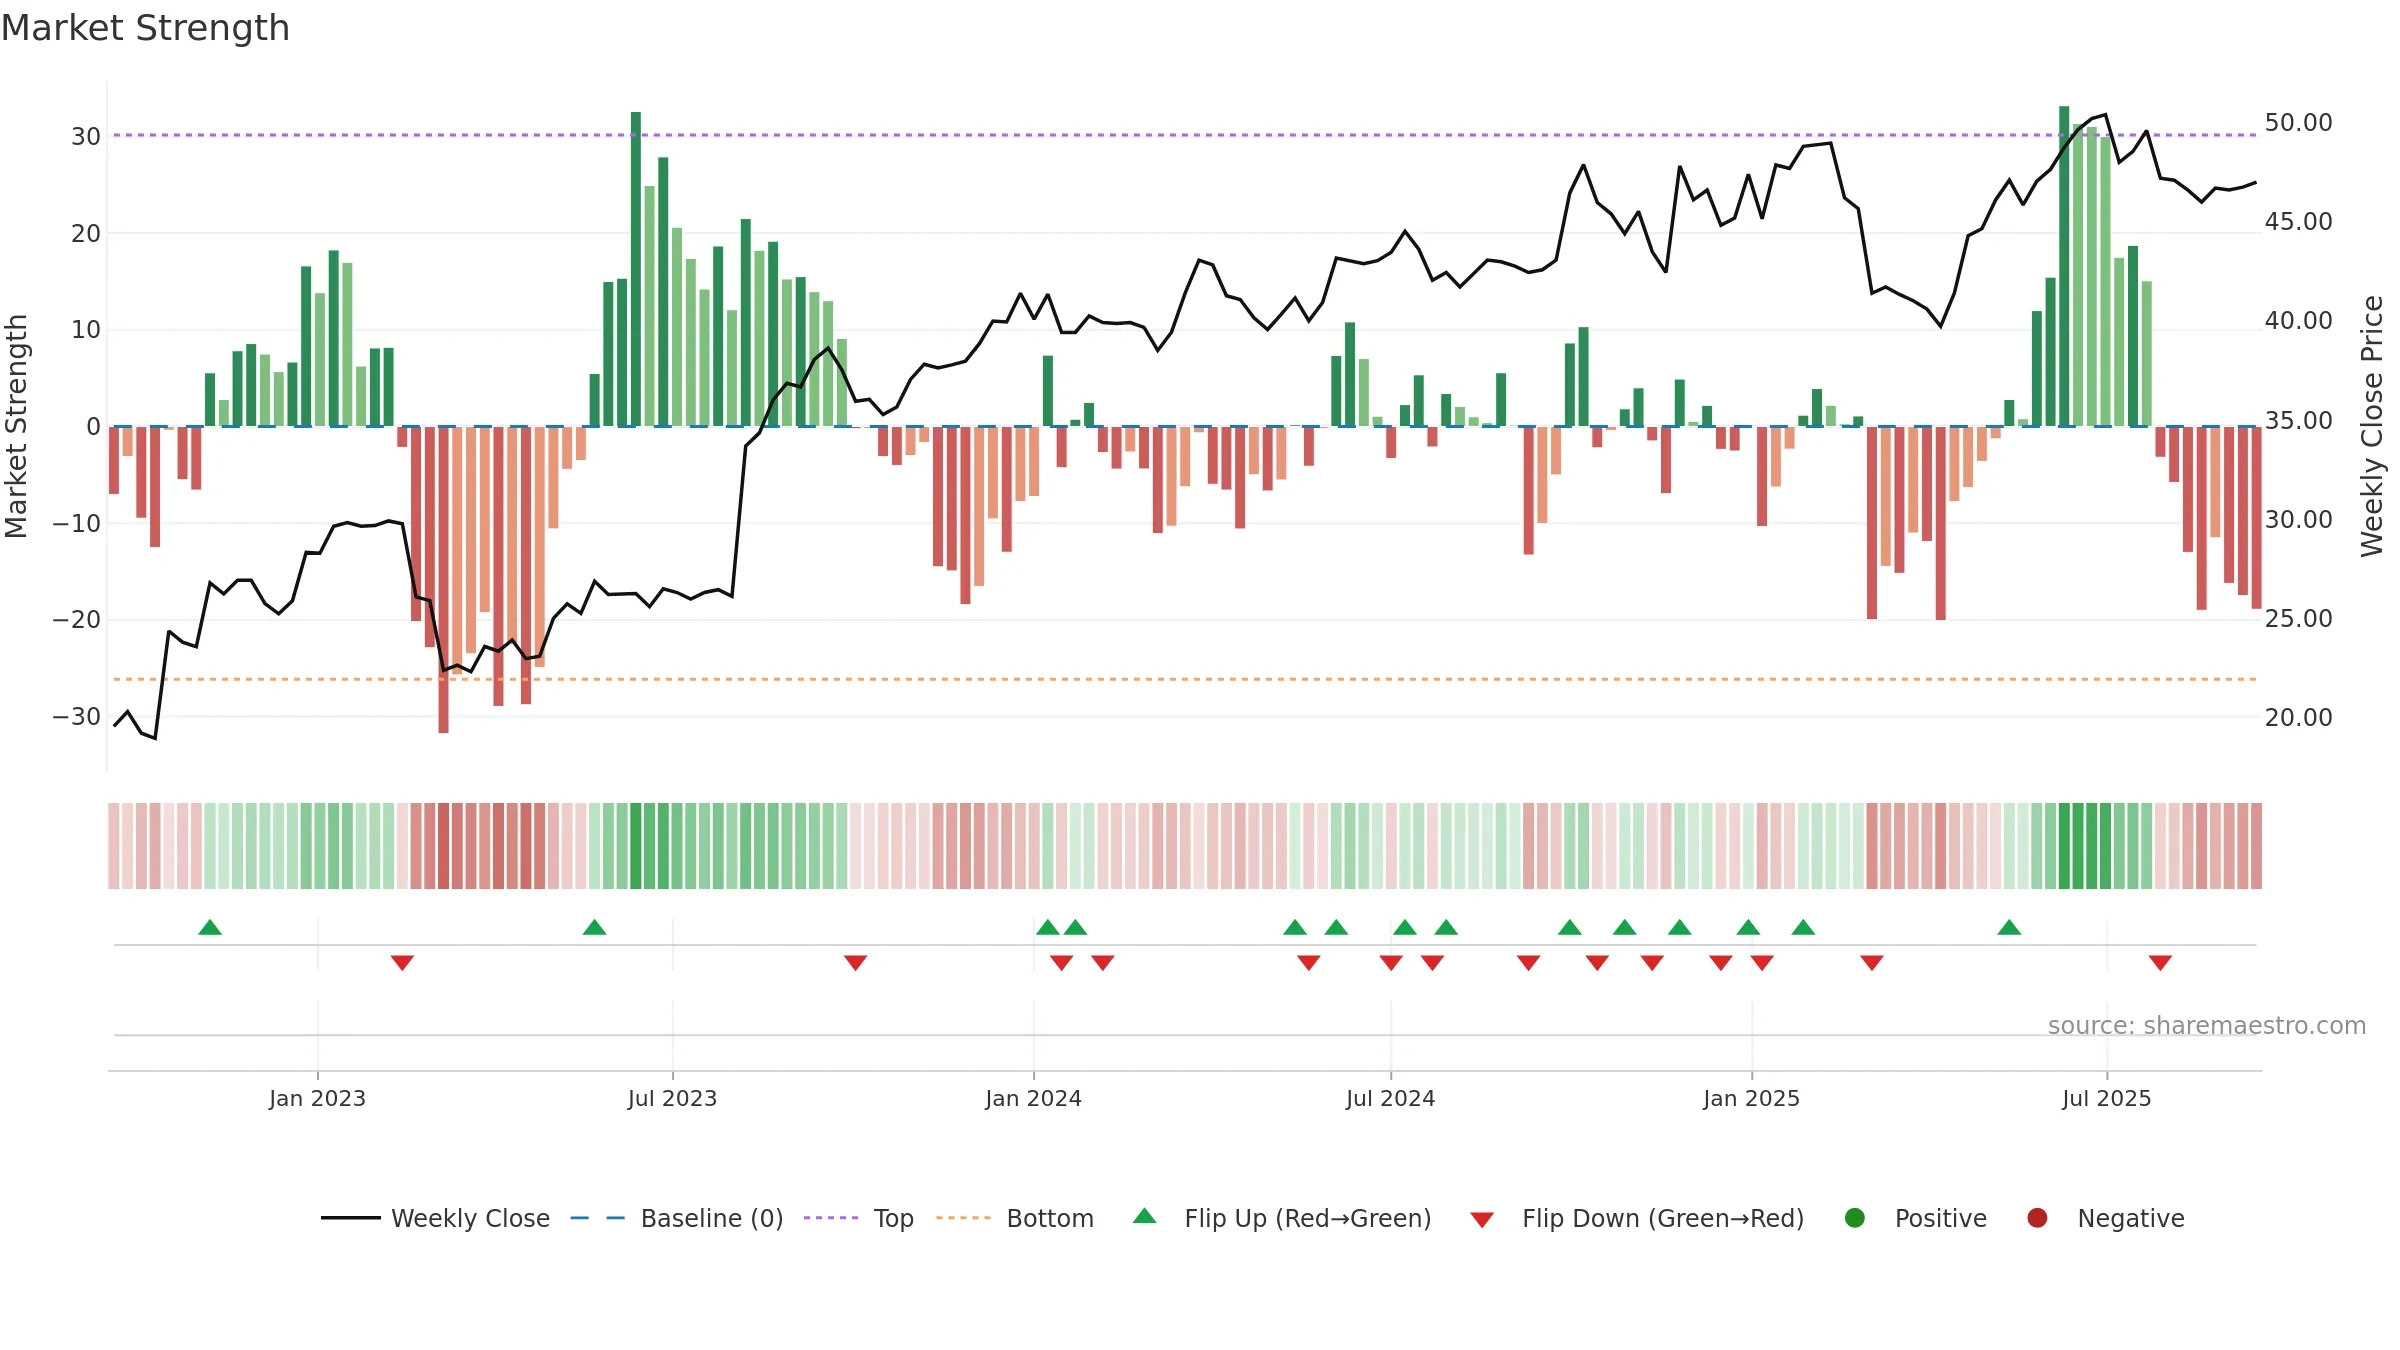Click the red Negative dot in legend
Screen dimensions: 2400x1350
coord(2037,1218)
